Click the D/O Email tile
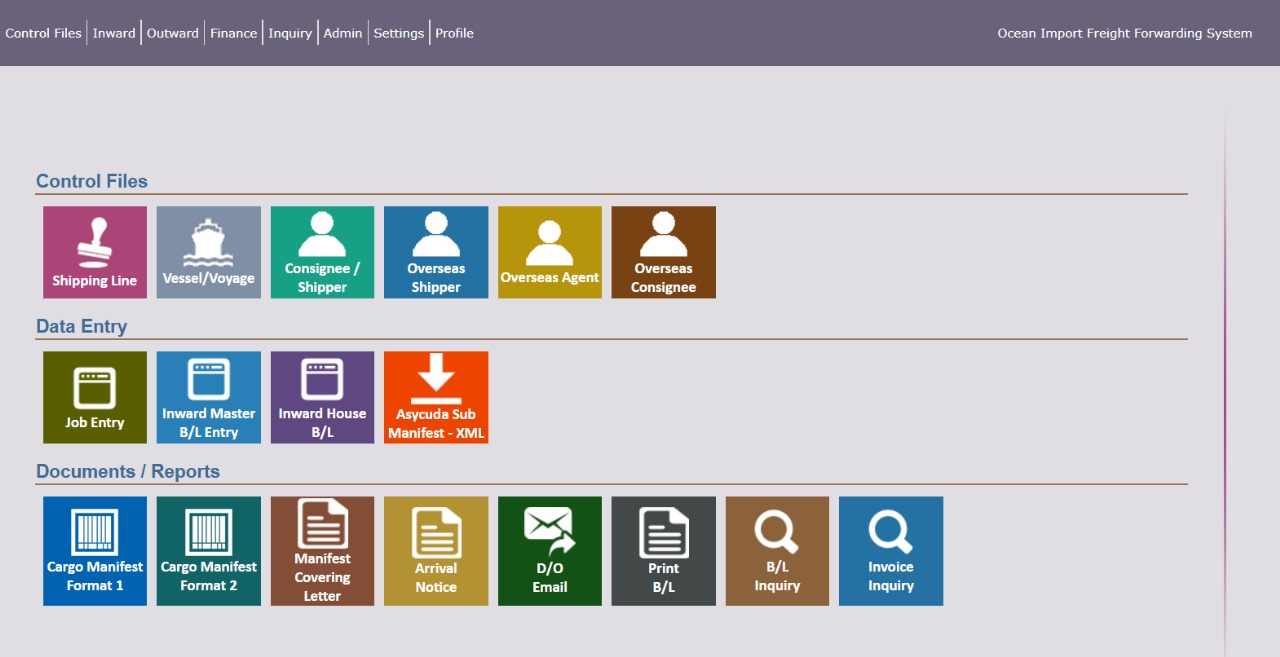The width and height of the screenshot is (1280, 657). tap(550, 551)
